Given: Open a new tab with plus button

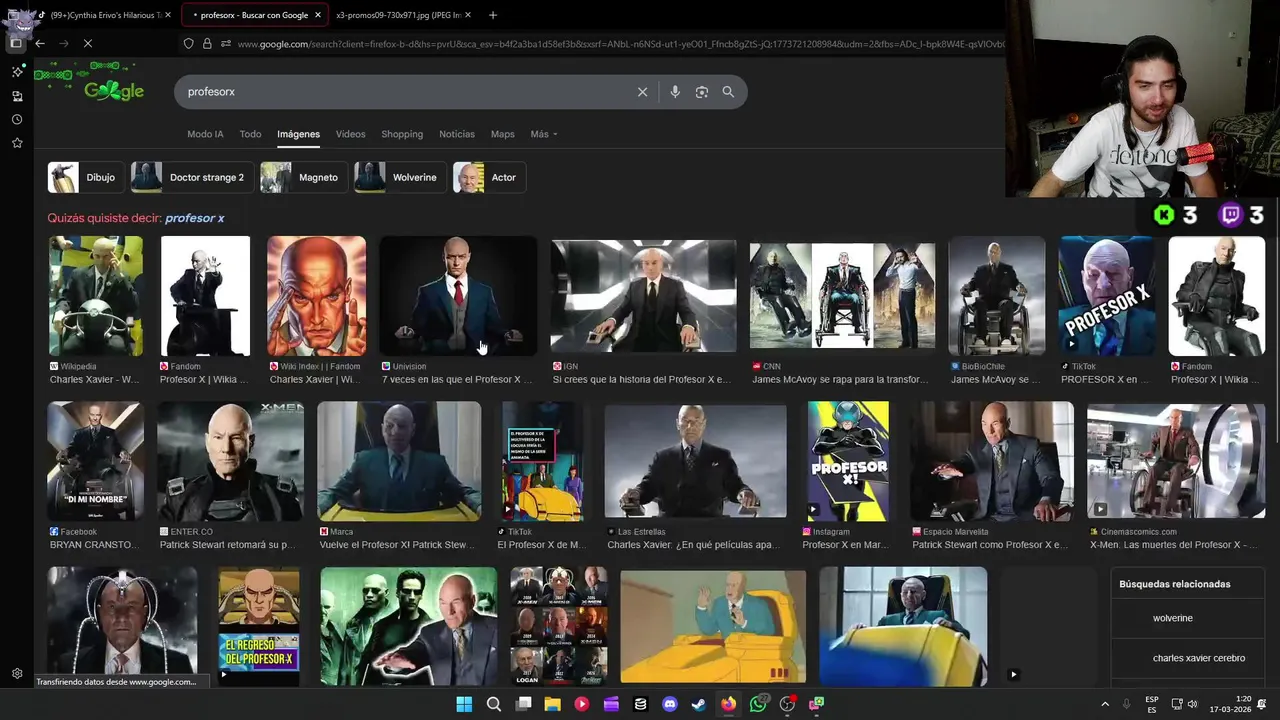Looking at the screenshot, I should pyautogui.click(x=493, y=15).
